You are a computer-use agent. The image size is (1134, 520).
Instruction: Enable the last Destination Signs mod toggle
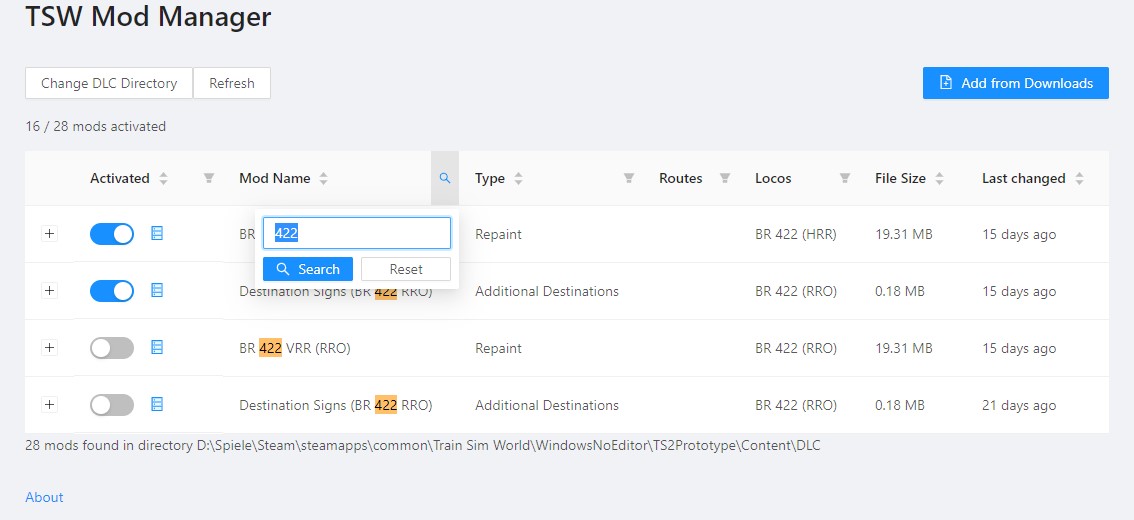pos(112,405)
